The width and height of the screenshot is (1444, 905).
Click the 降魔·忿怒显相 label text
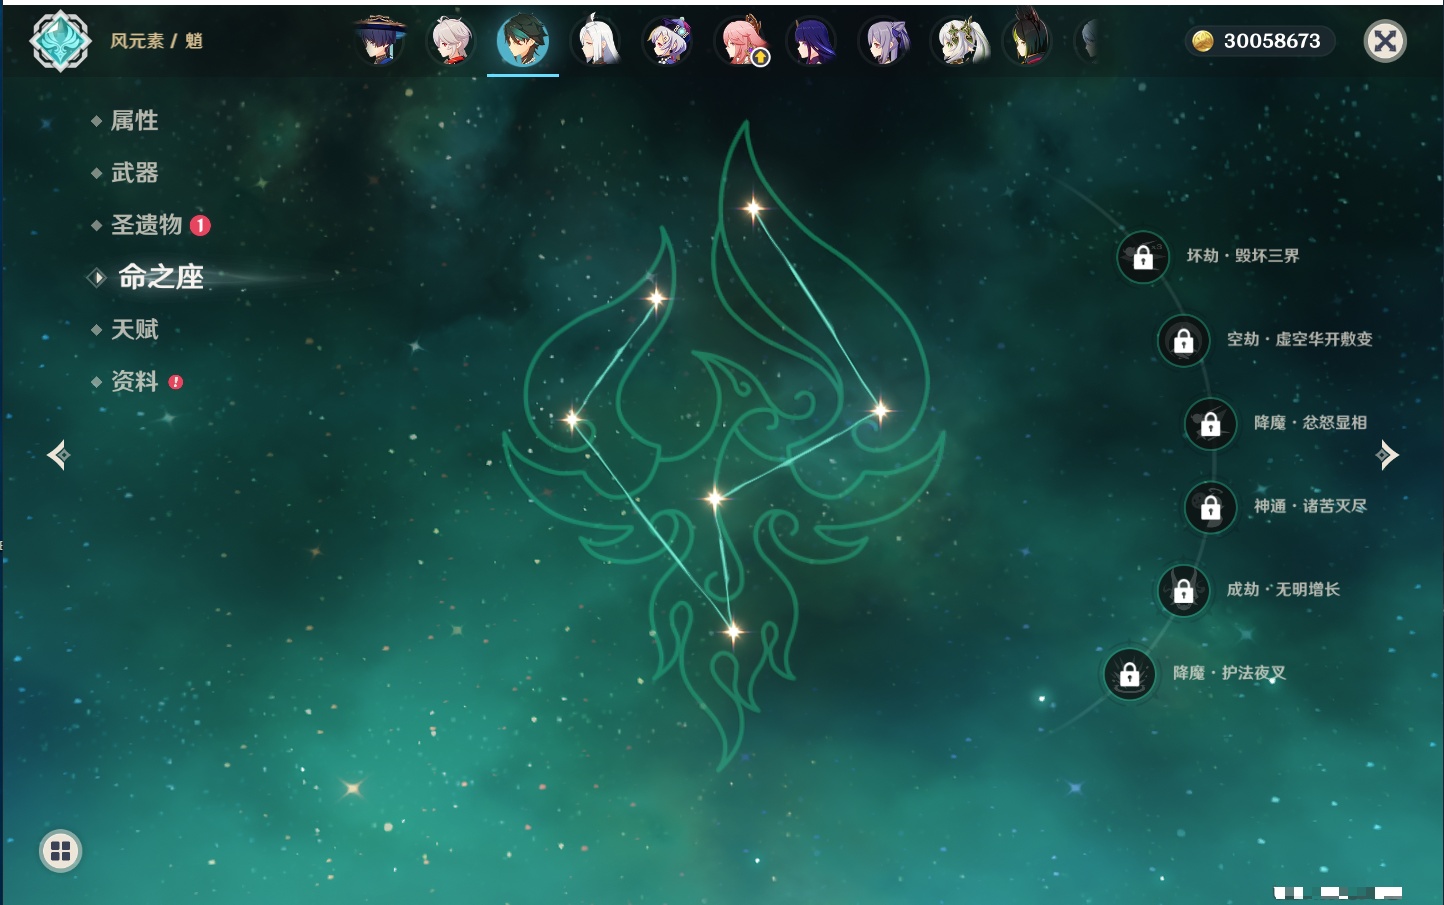point(1311,423)
